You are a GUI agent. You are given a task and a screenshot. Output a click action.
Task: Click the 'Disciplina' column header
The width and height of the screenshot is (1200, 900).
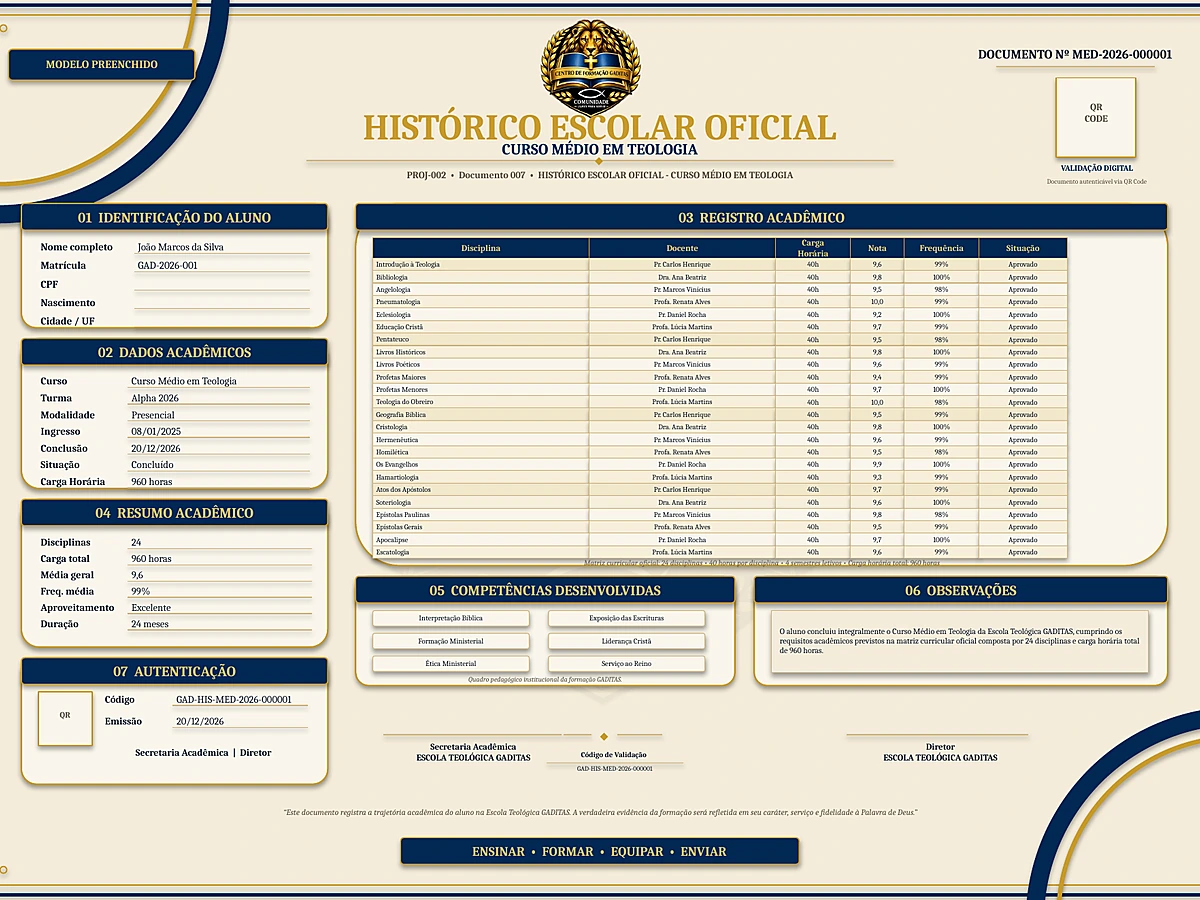pyautogui.click(x=481, y=248)
